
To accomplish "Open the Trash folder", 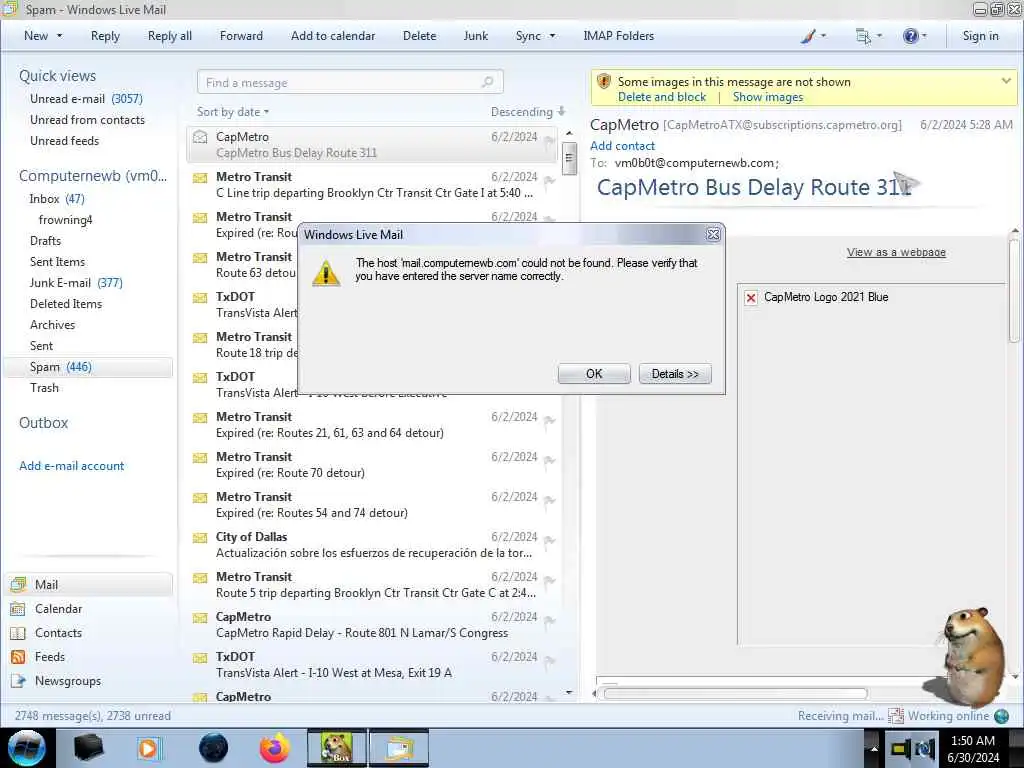I will [x=44, y=387].
